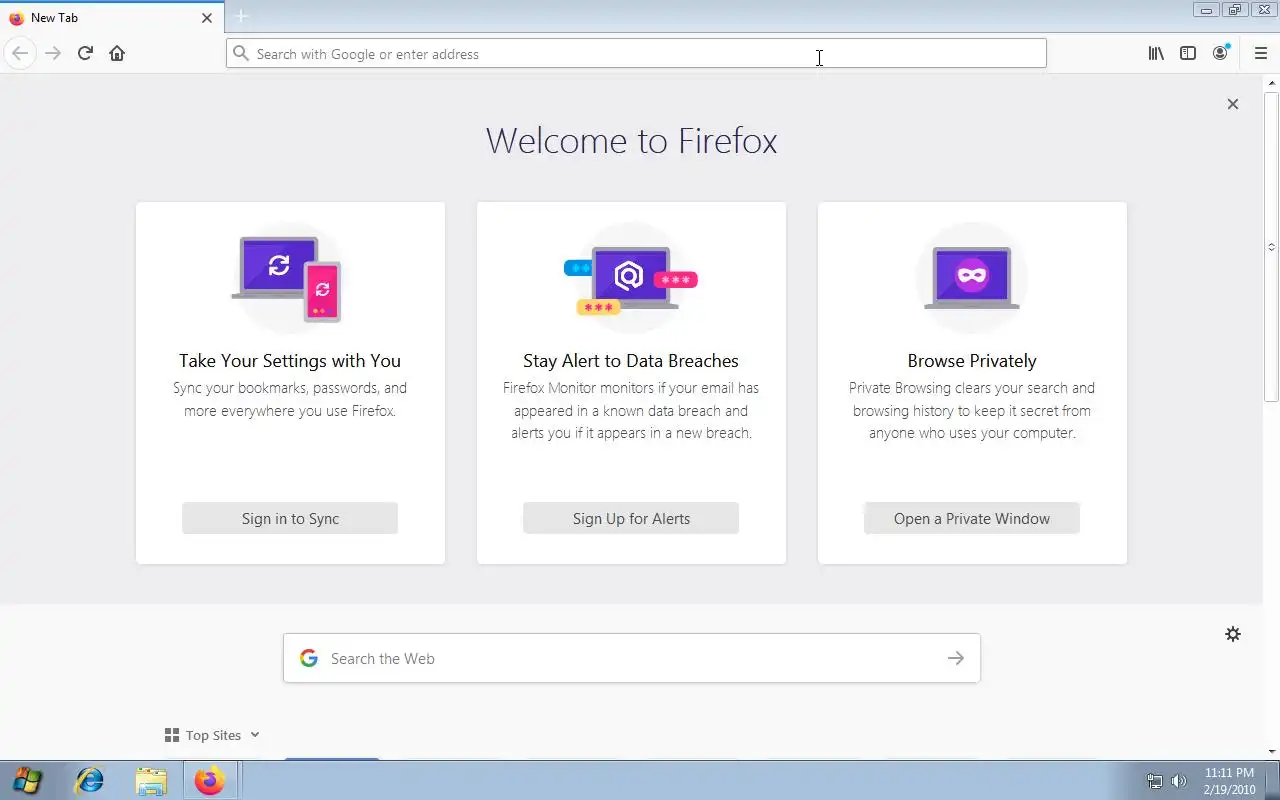Click Open a Private Window button
The width and height of the screenshot is (1280, 800).
click(972, 518)
